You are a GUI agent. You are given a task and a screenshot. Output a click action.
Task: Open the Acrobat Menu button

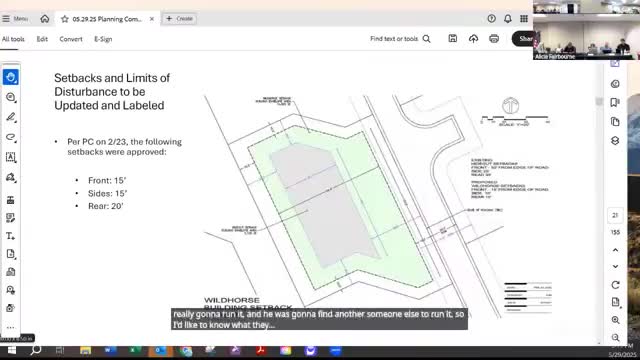coord(15,19)
